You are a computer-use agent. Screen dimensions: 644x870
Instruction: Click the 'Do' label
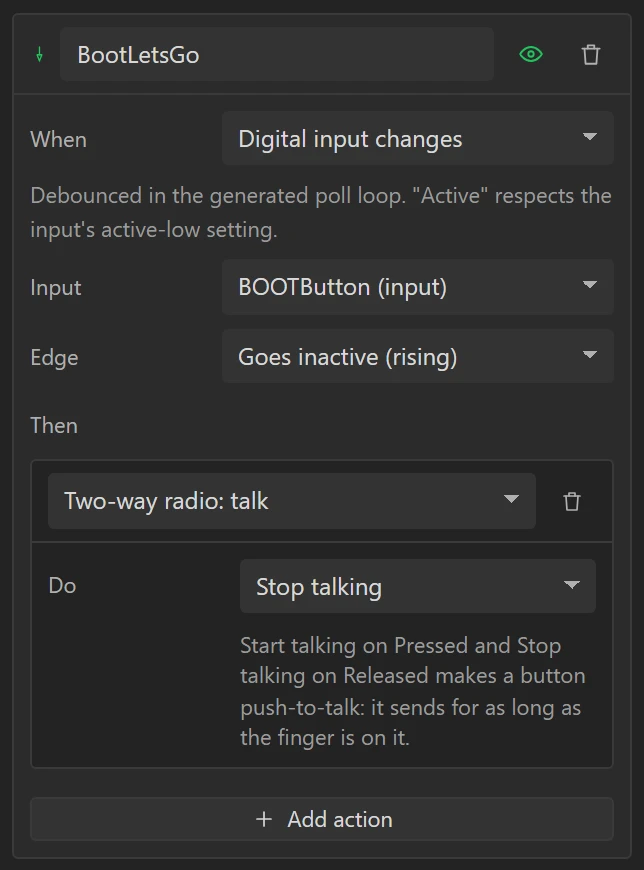click(x=62, y=585)
